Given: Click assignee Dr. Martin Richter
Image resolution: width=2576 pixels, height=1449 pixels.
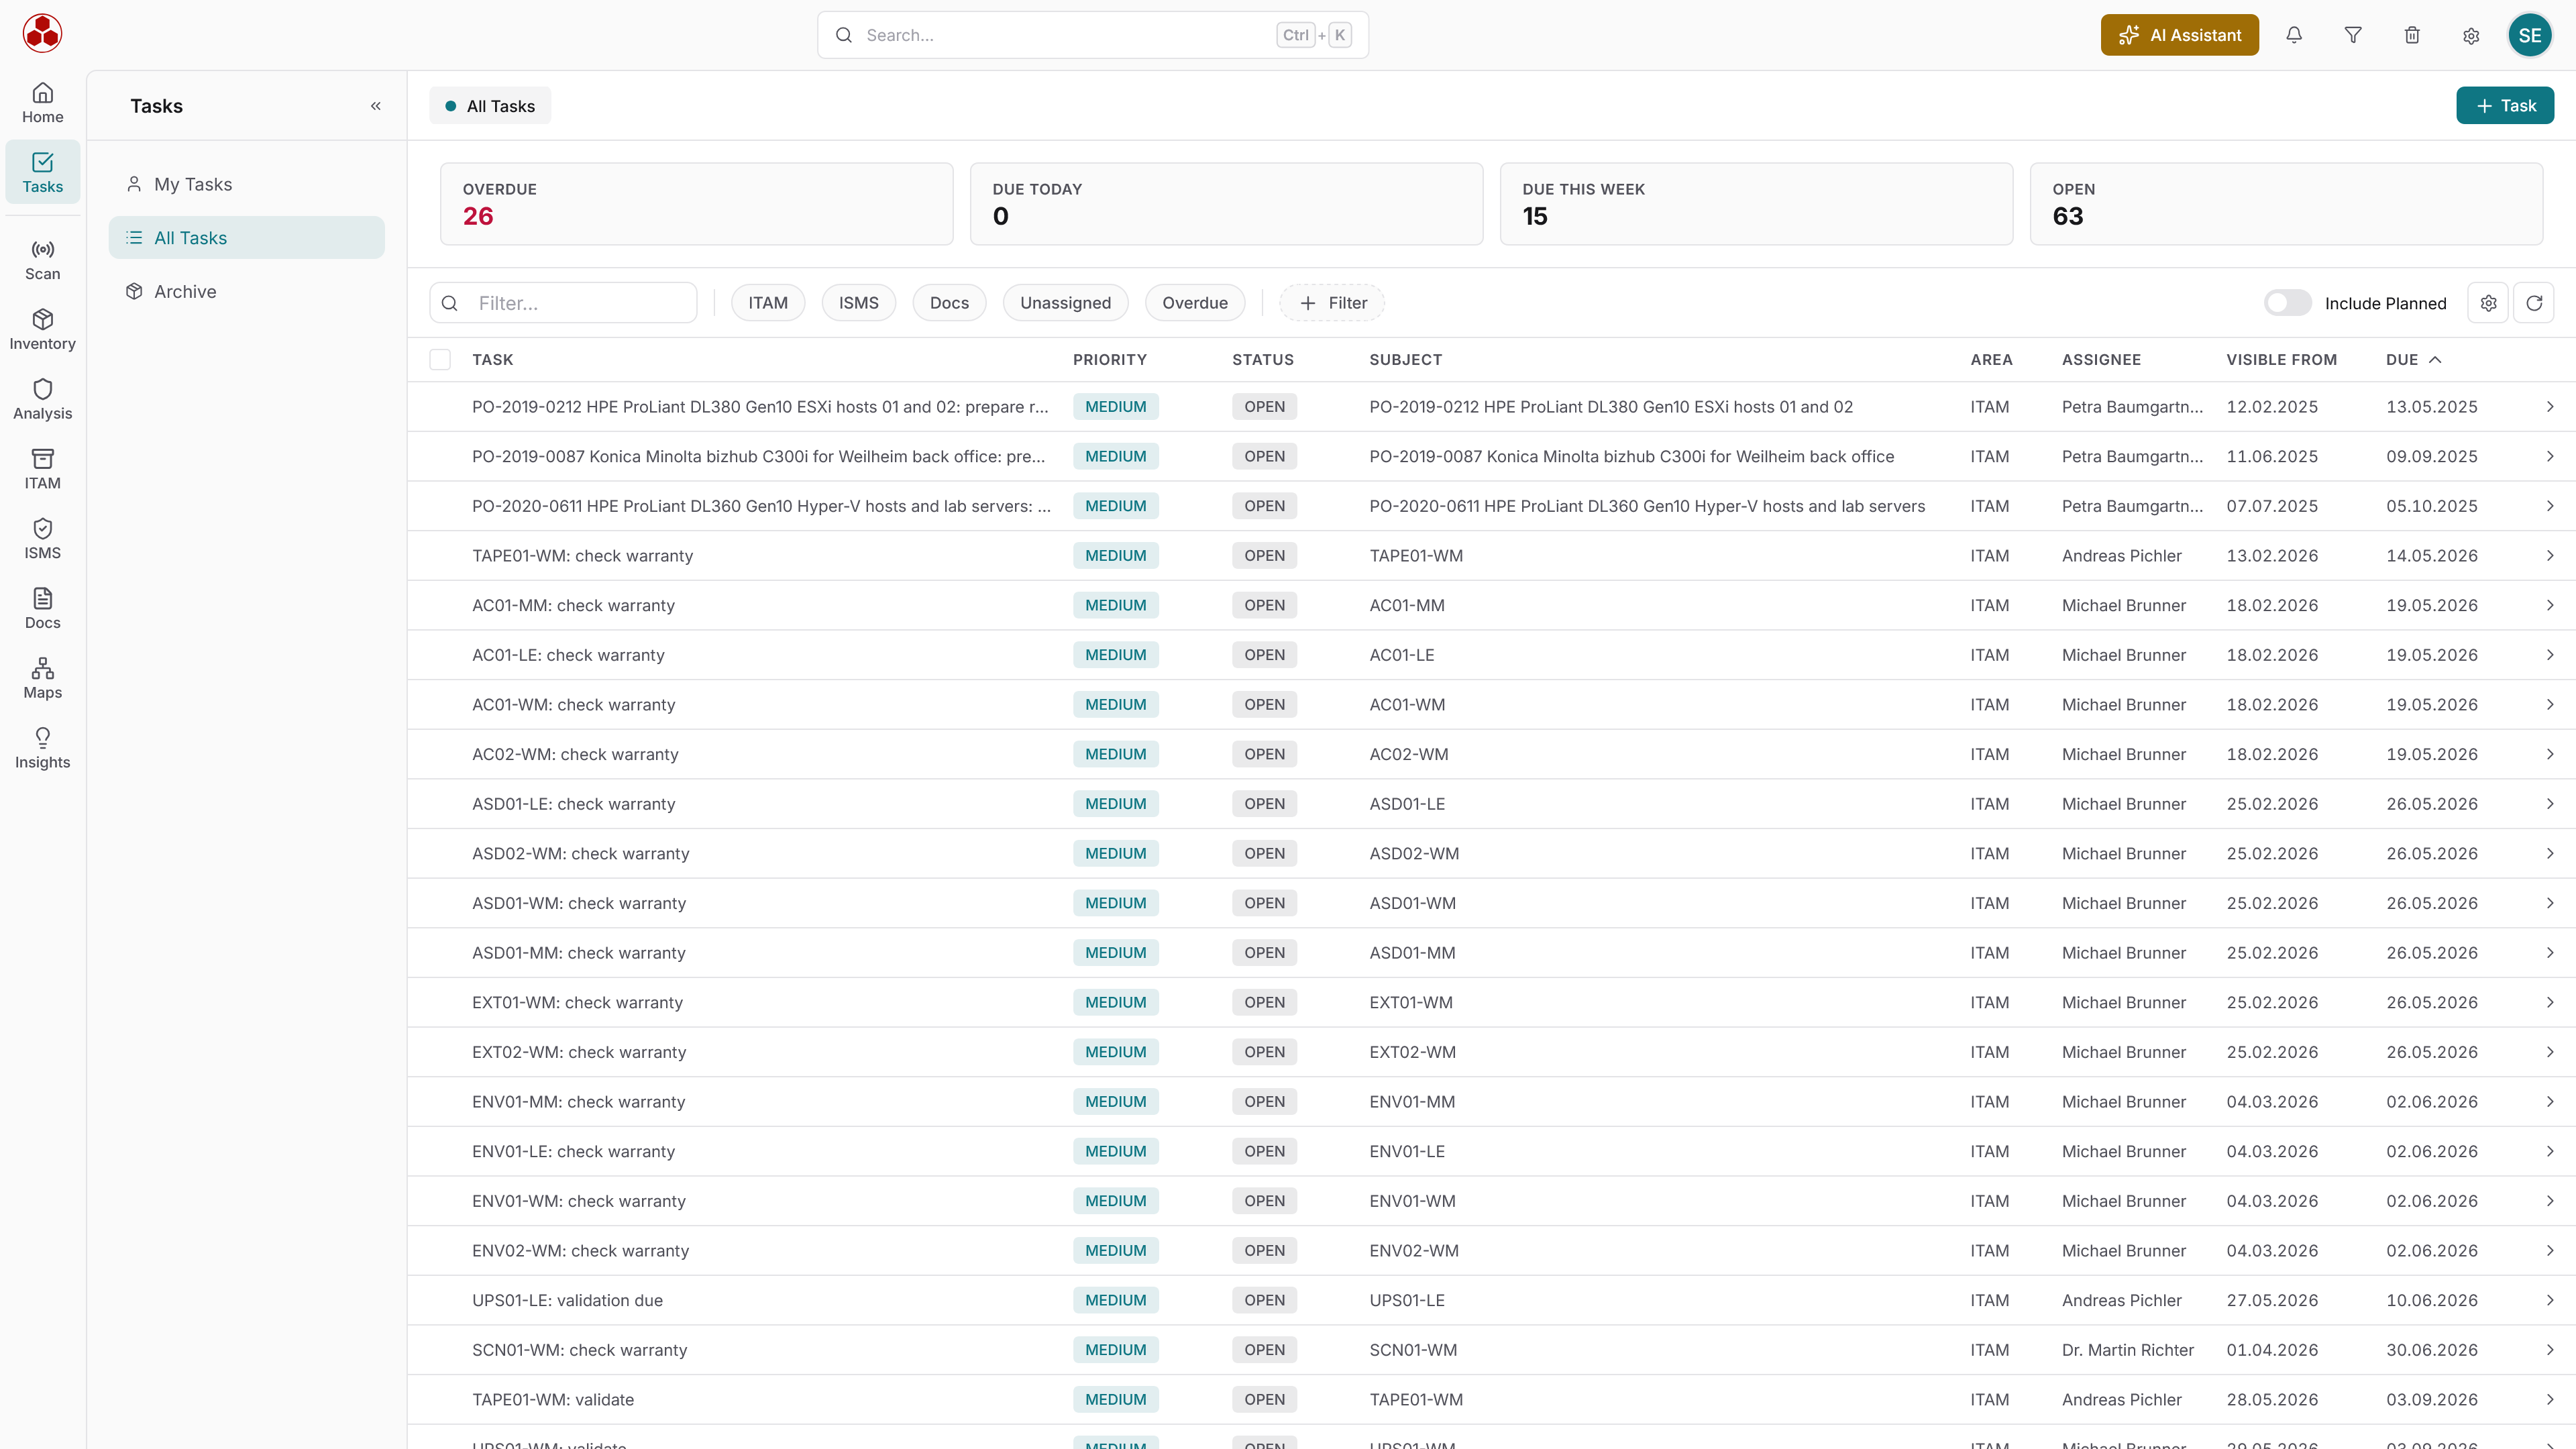Looking at the screenshot, I should pos(2128,1350).
